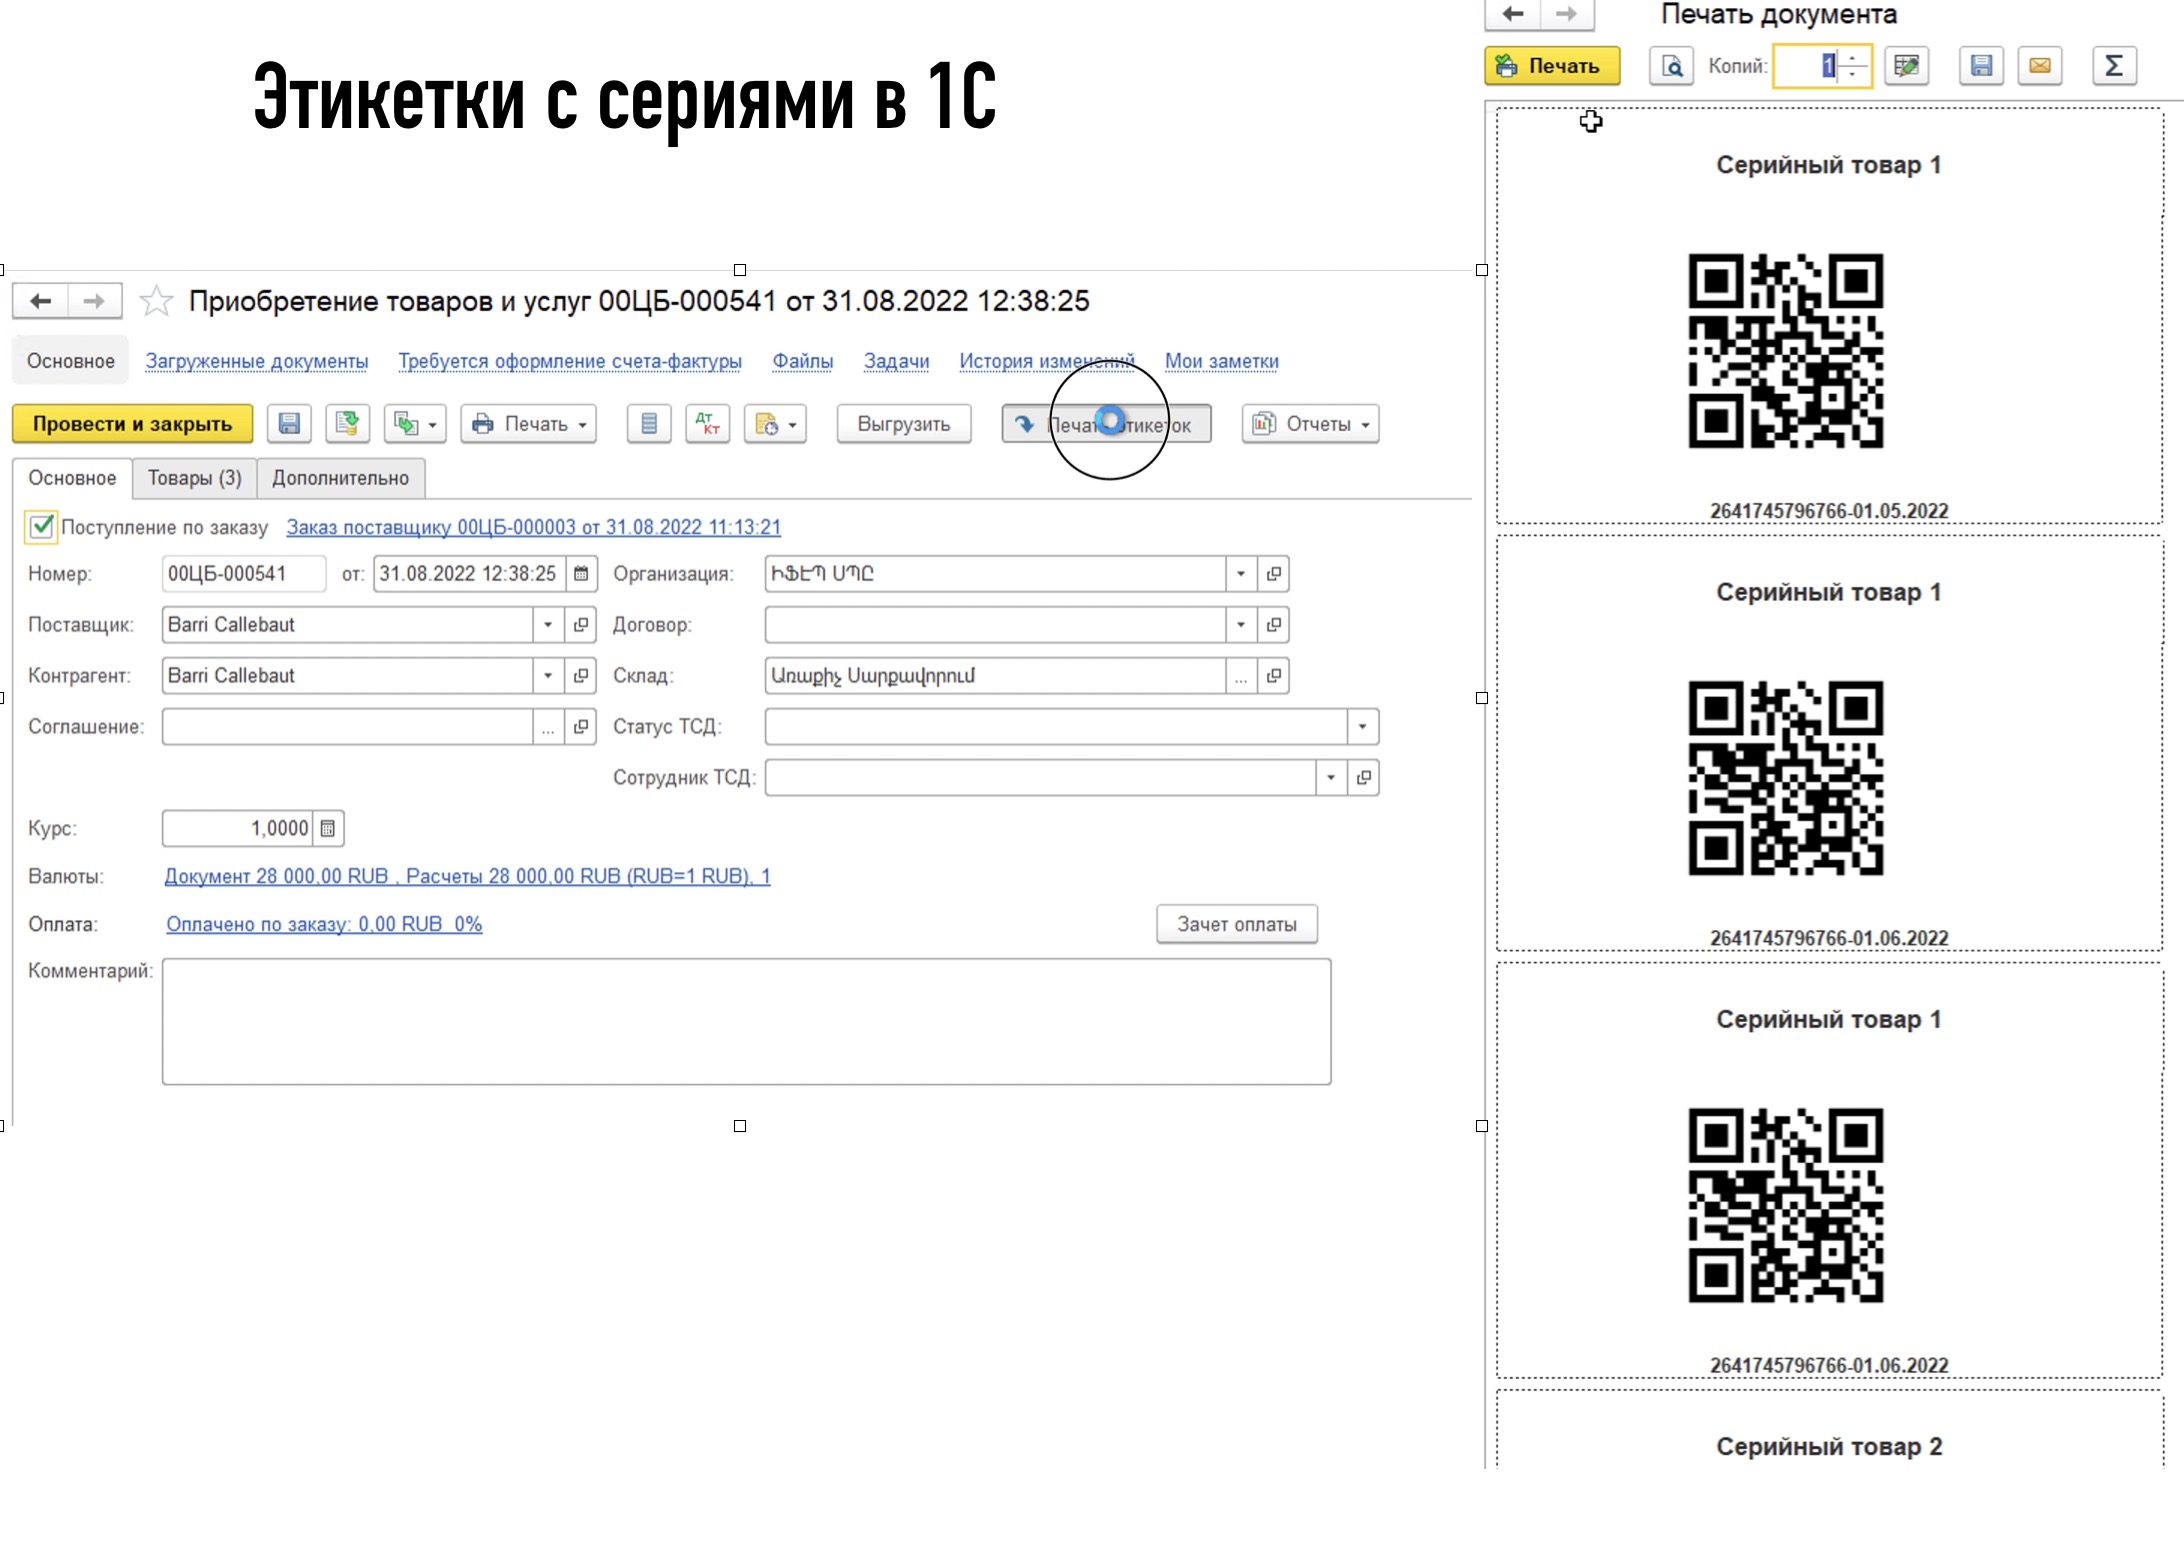The height and width of the screenshot is (1552, 2184).
Task: Open the date calendar picker icon
Action: [581, 574]
